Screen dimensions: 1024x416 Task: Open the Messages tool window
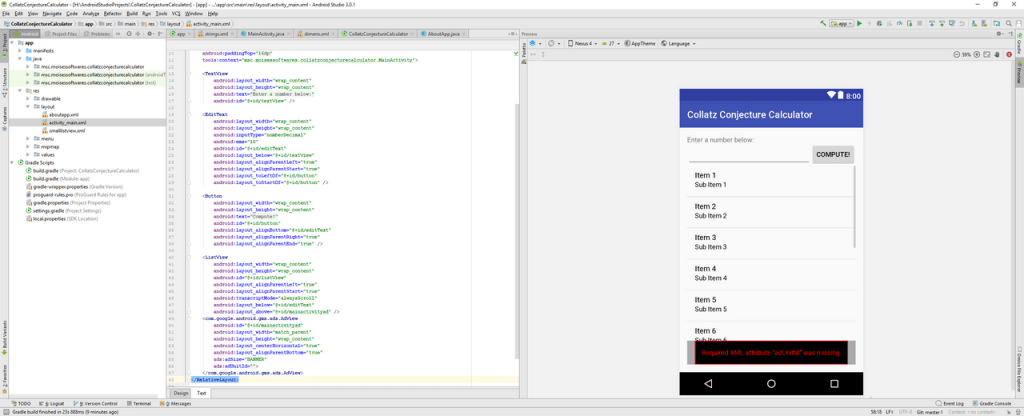pyautogui.click(x=177, y=404)
